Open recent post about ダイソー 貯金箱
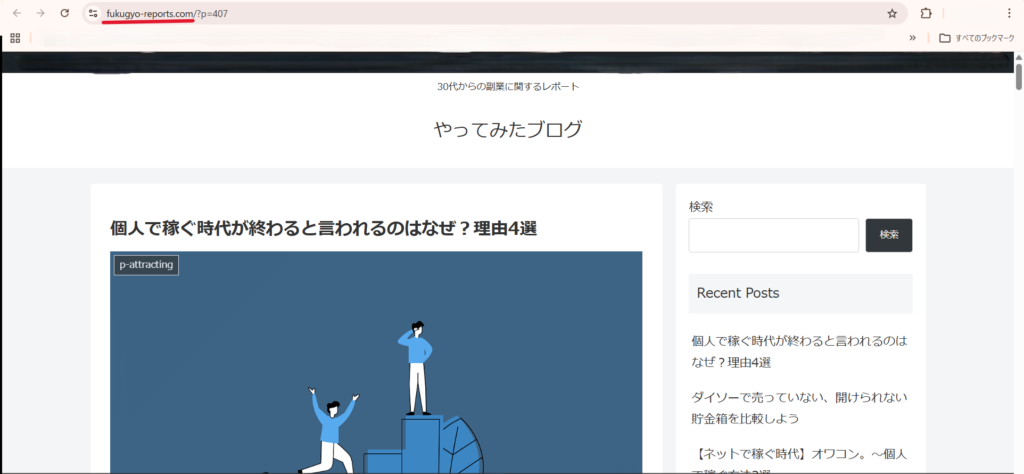The width and height of the screenshot is (1024, 474). click(800, 408)
